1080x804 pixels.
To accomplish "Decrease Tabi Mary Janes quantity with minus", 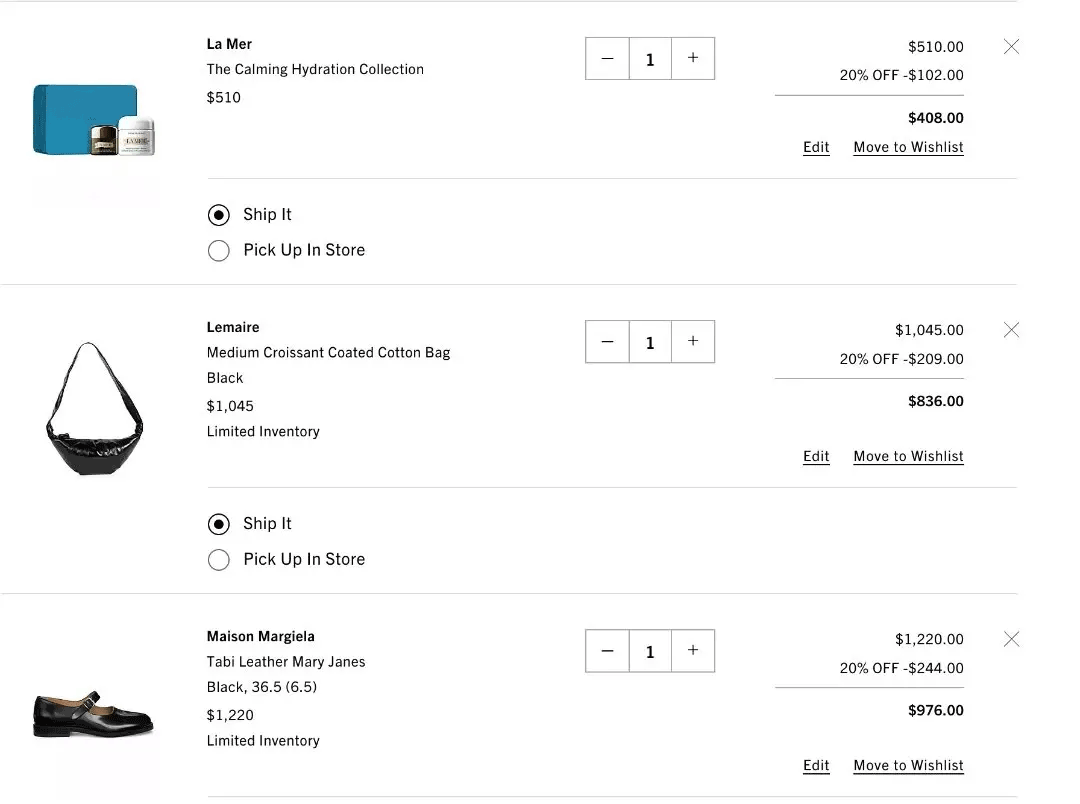I will pyautogui.click(x=607, y=651).
